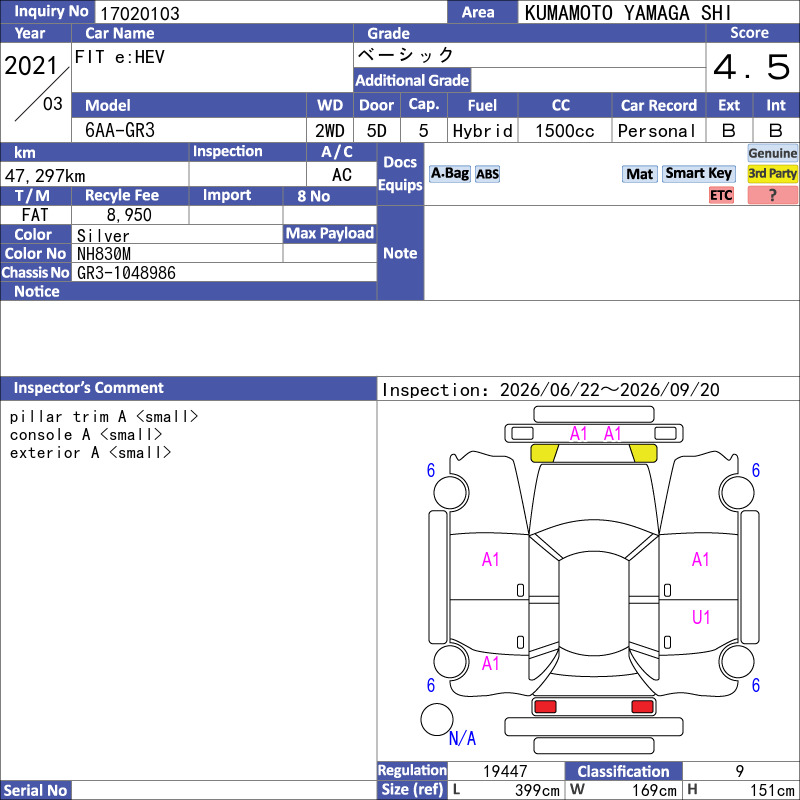Click the 4.5 score value
Viewport: 800px width, 800px height.
coord(752,67)
